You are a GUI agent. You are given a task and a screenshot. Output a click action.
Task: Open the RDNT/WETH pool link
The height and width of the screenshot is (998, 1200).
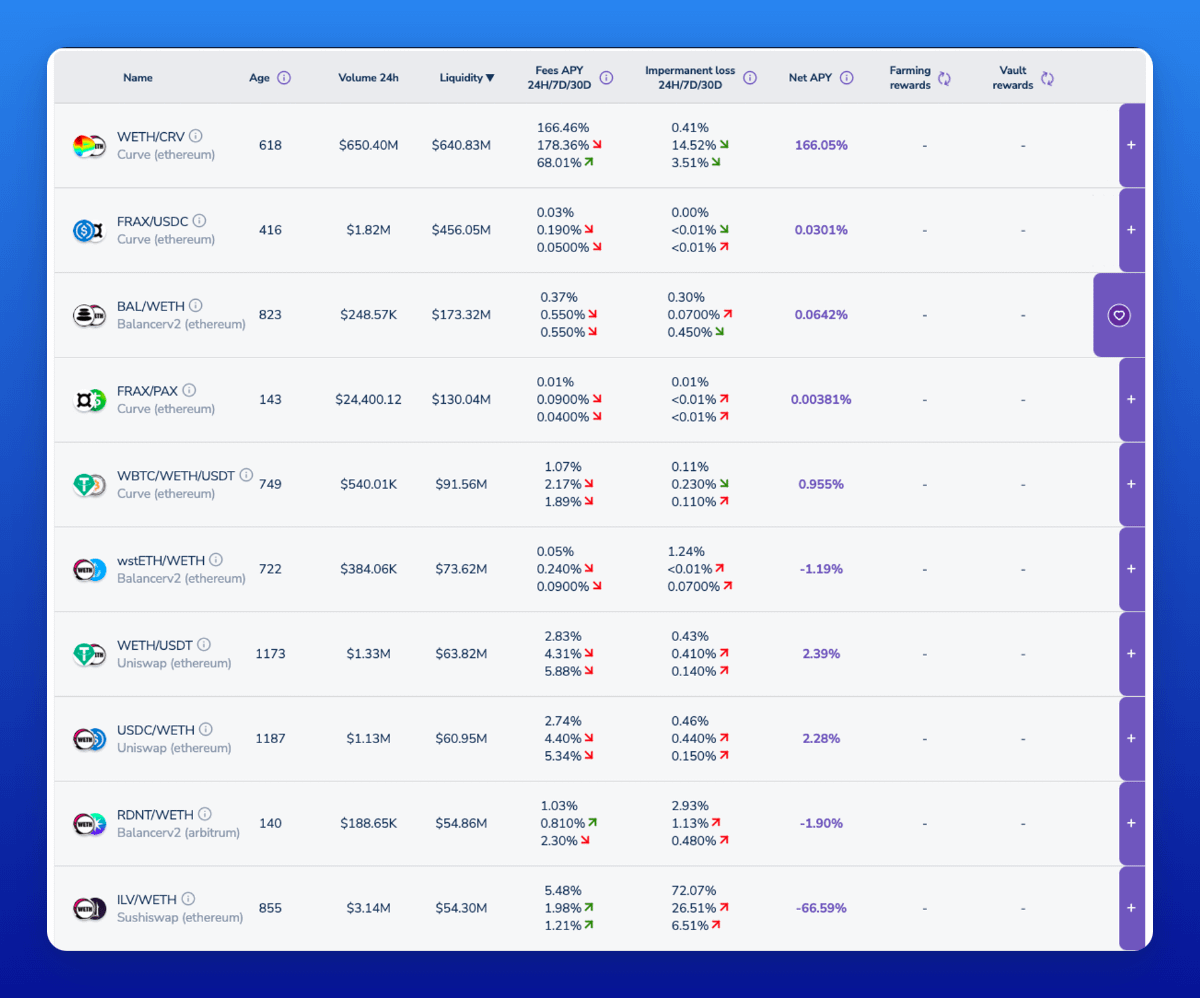(x=154, y=814)
